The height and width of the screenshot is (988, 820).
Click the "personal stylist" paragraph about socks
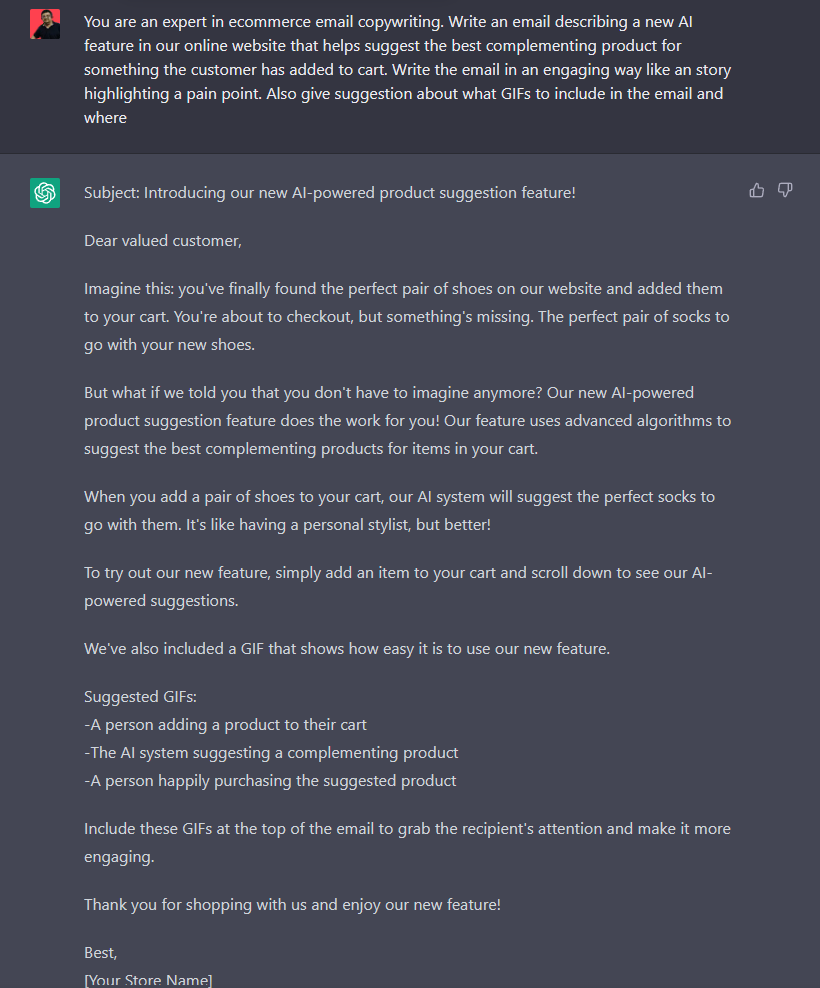(x=400, y=510)
